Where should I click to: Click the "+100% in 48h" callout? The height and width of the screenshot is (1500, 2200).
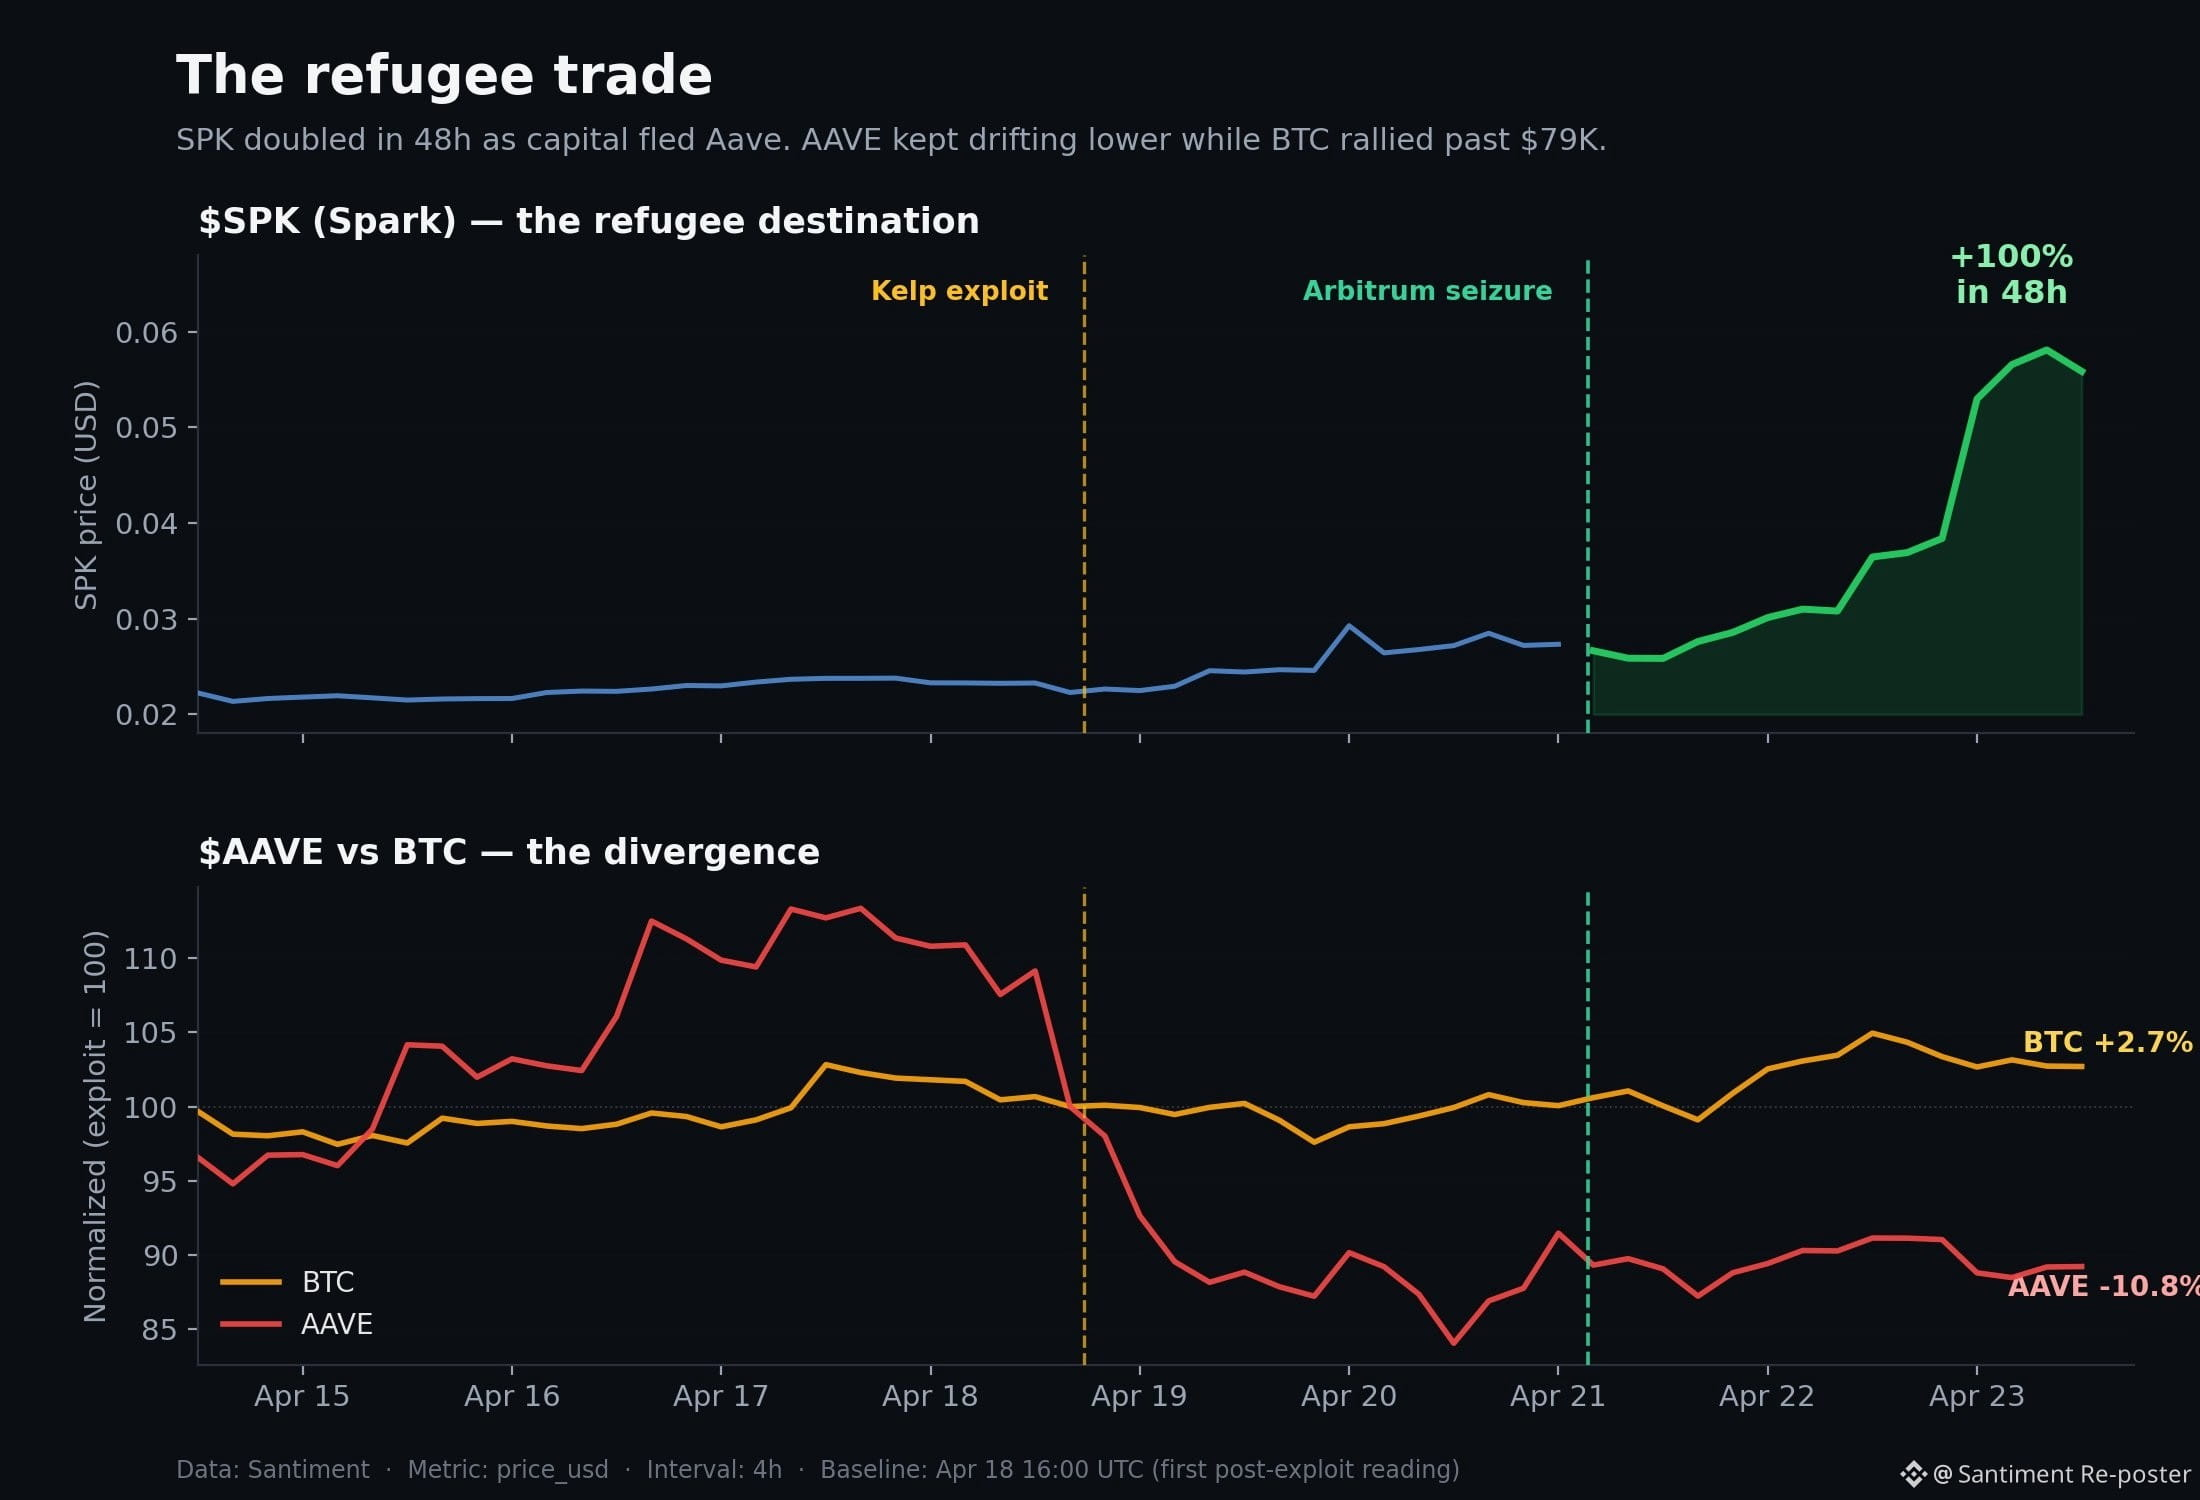(x=2011, y=274)
